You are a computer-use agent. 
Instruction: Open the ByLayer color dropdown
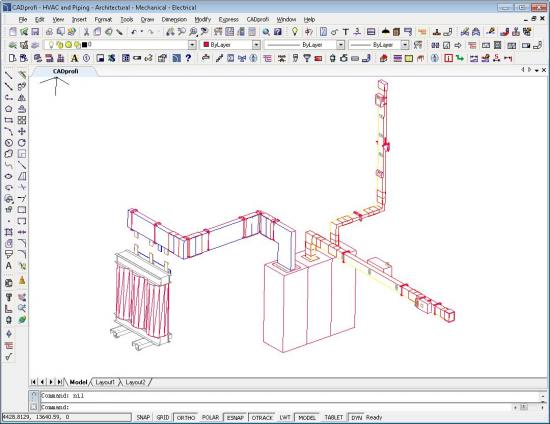256,45
